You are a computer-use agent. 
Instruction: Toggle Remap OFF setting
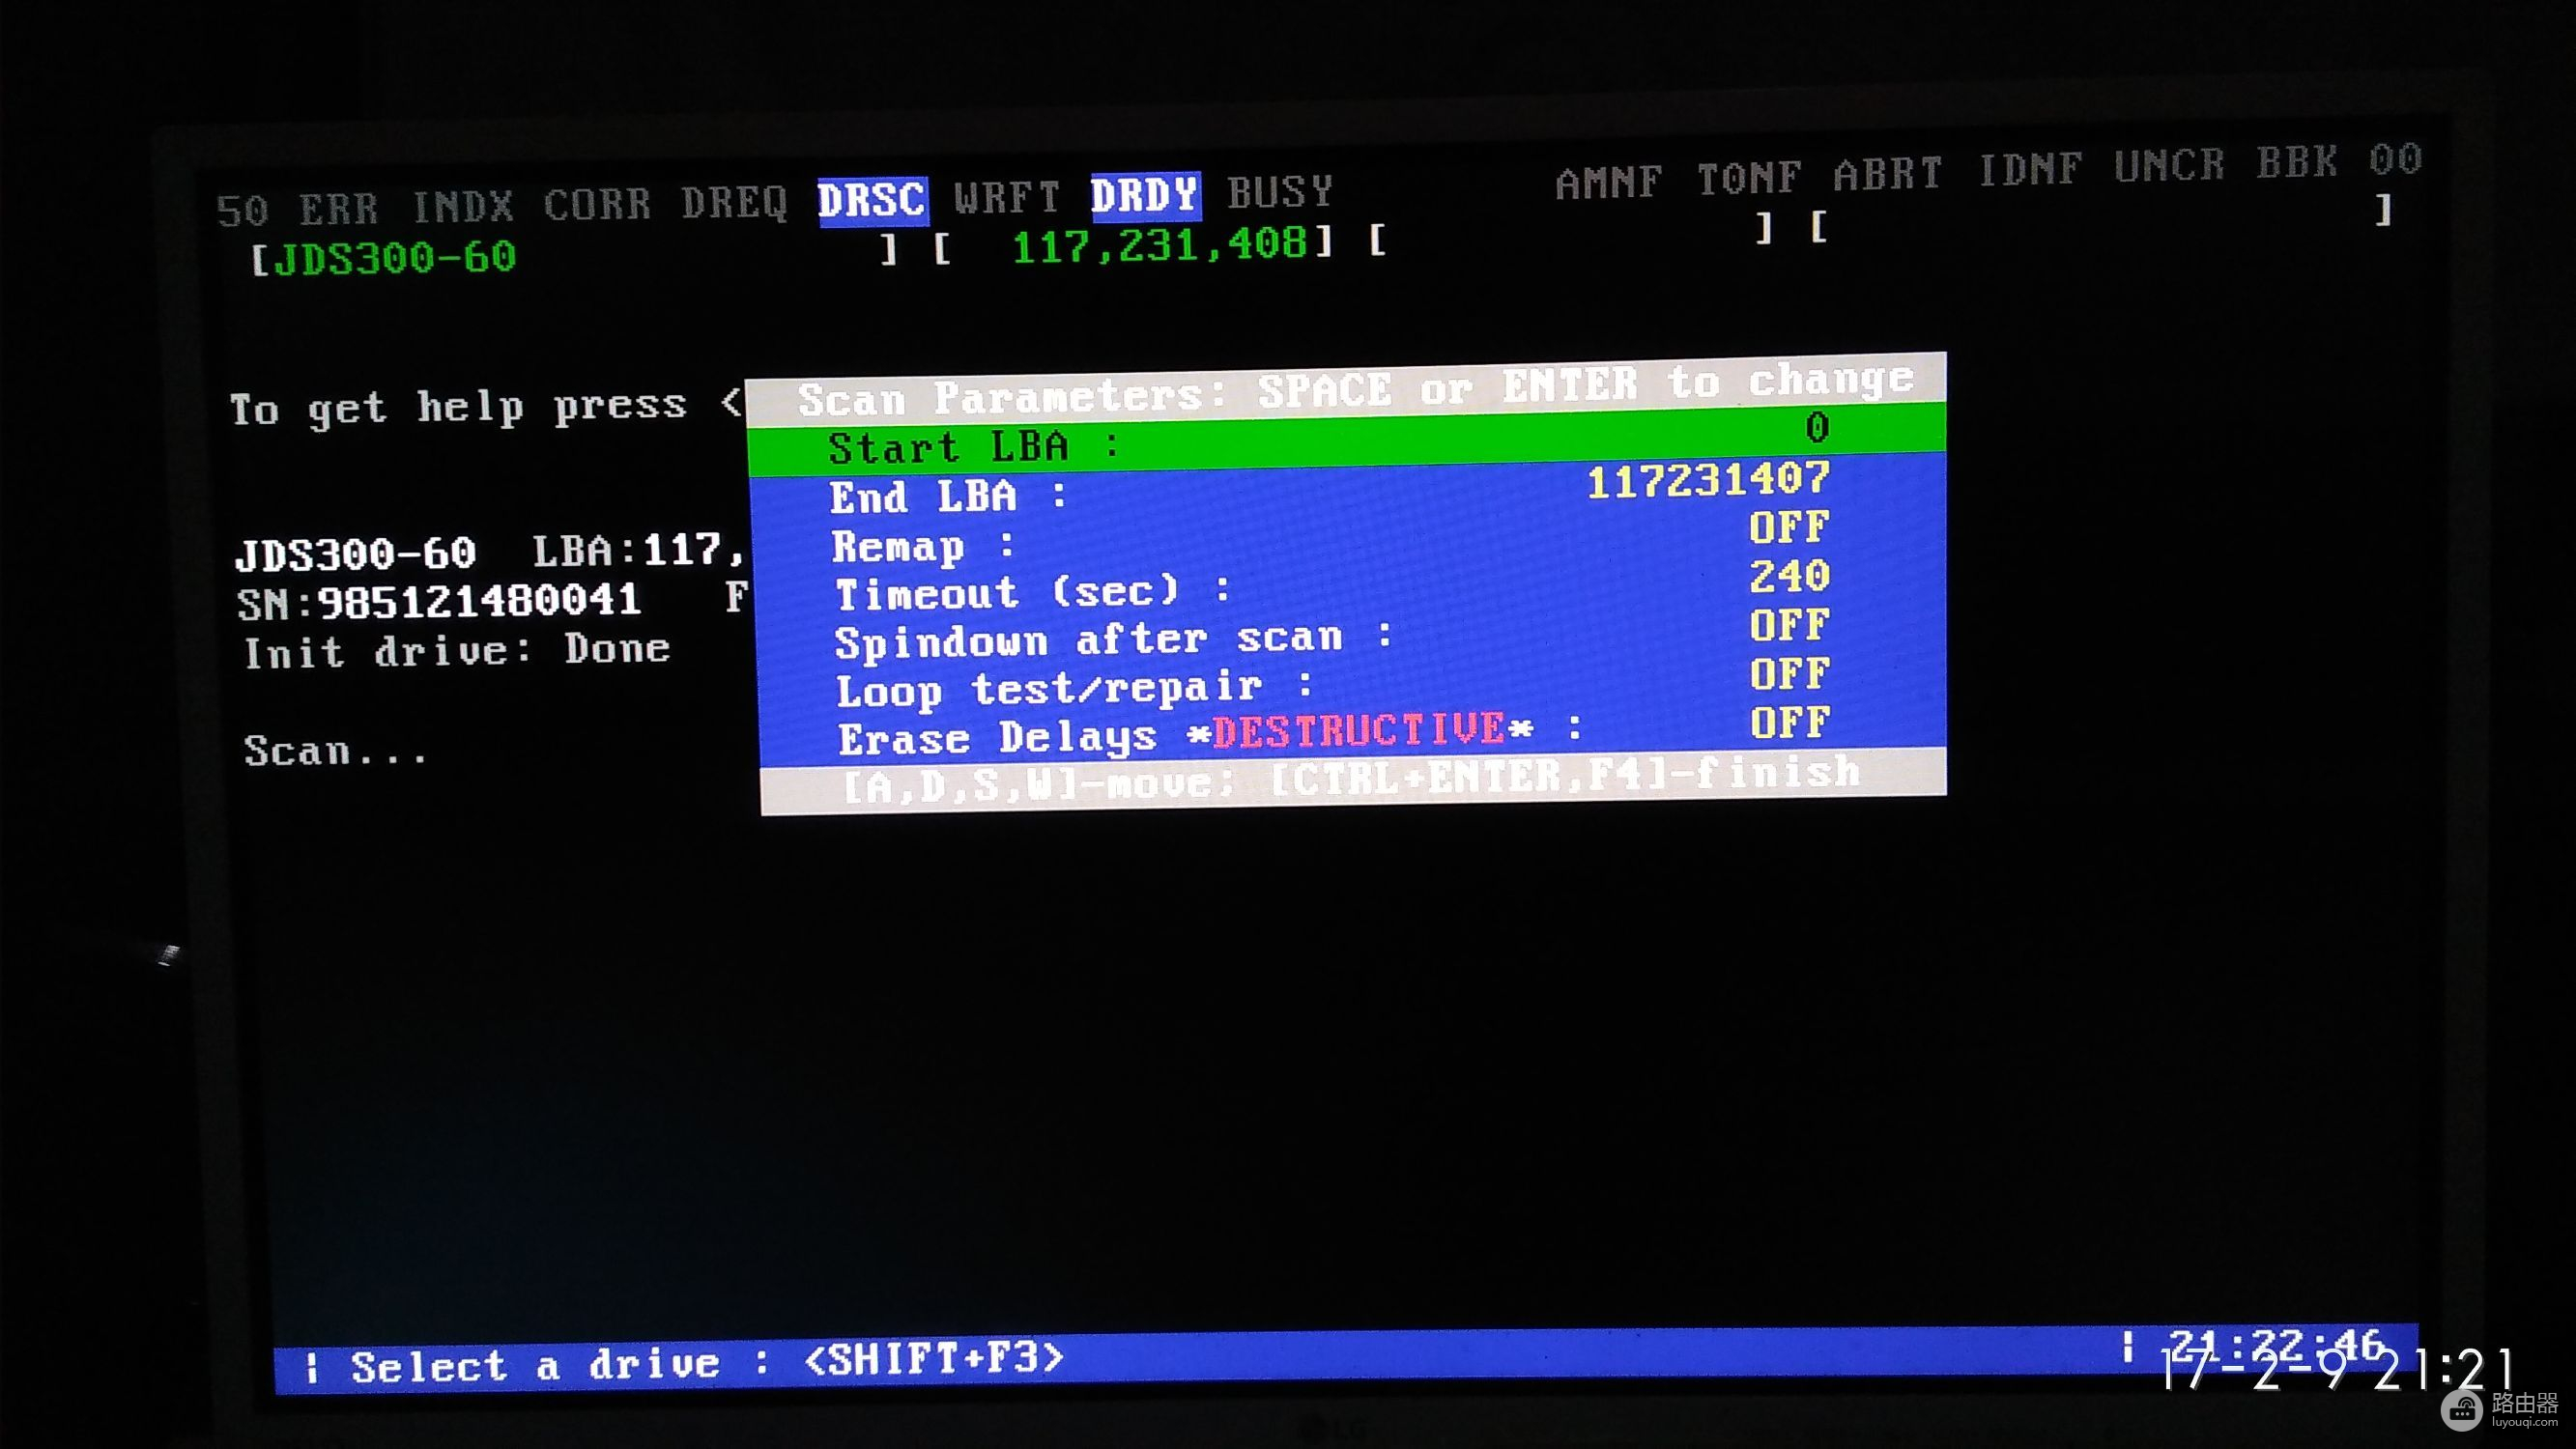click(1786, 538)
